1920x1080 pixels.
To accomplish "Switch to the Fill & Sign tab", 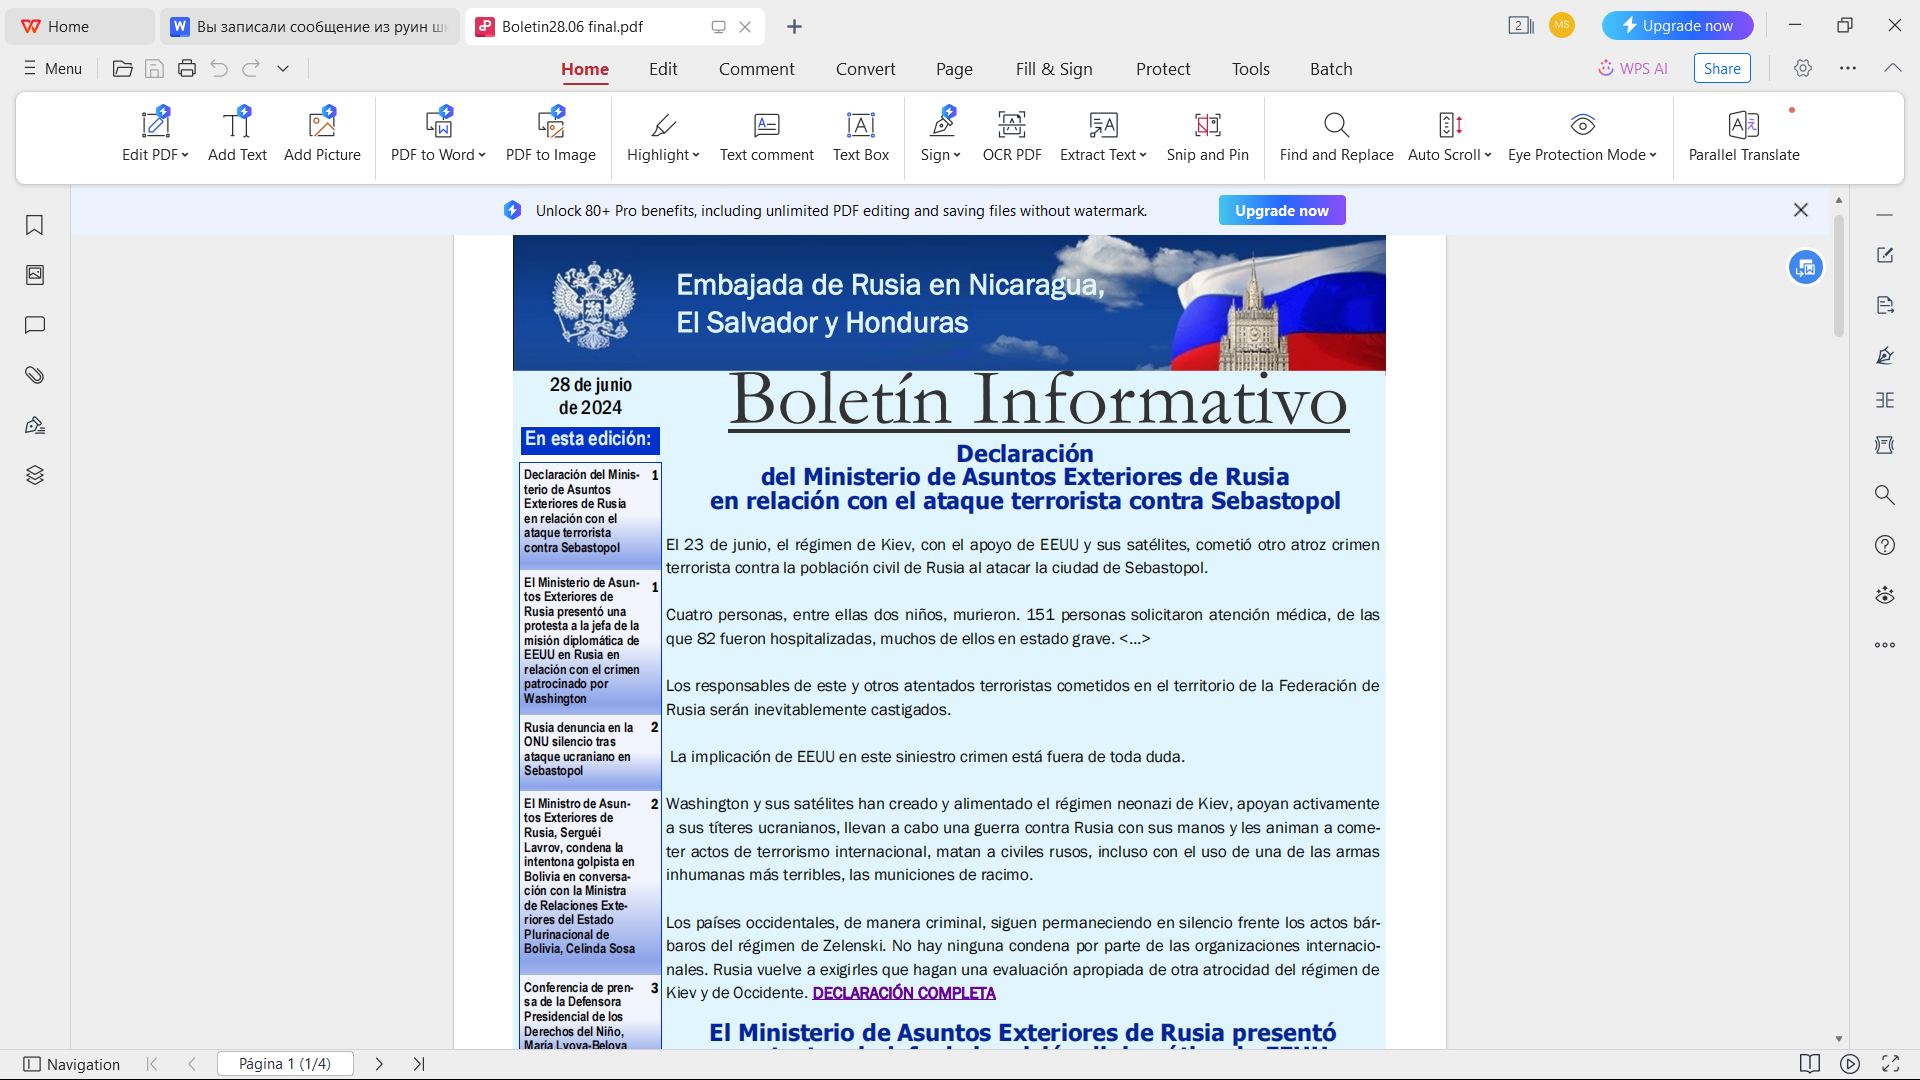I will coord(1054,69).
